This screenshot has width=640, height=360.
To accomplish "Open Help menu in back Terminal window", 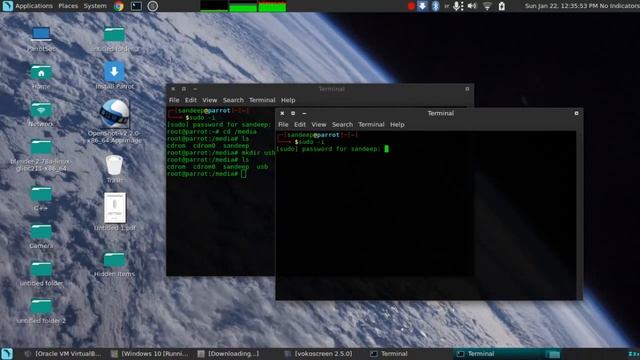I will pos(288,100).
